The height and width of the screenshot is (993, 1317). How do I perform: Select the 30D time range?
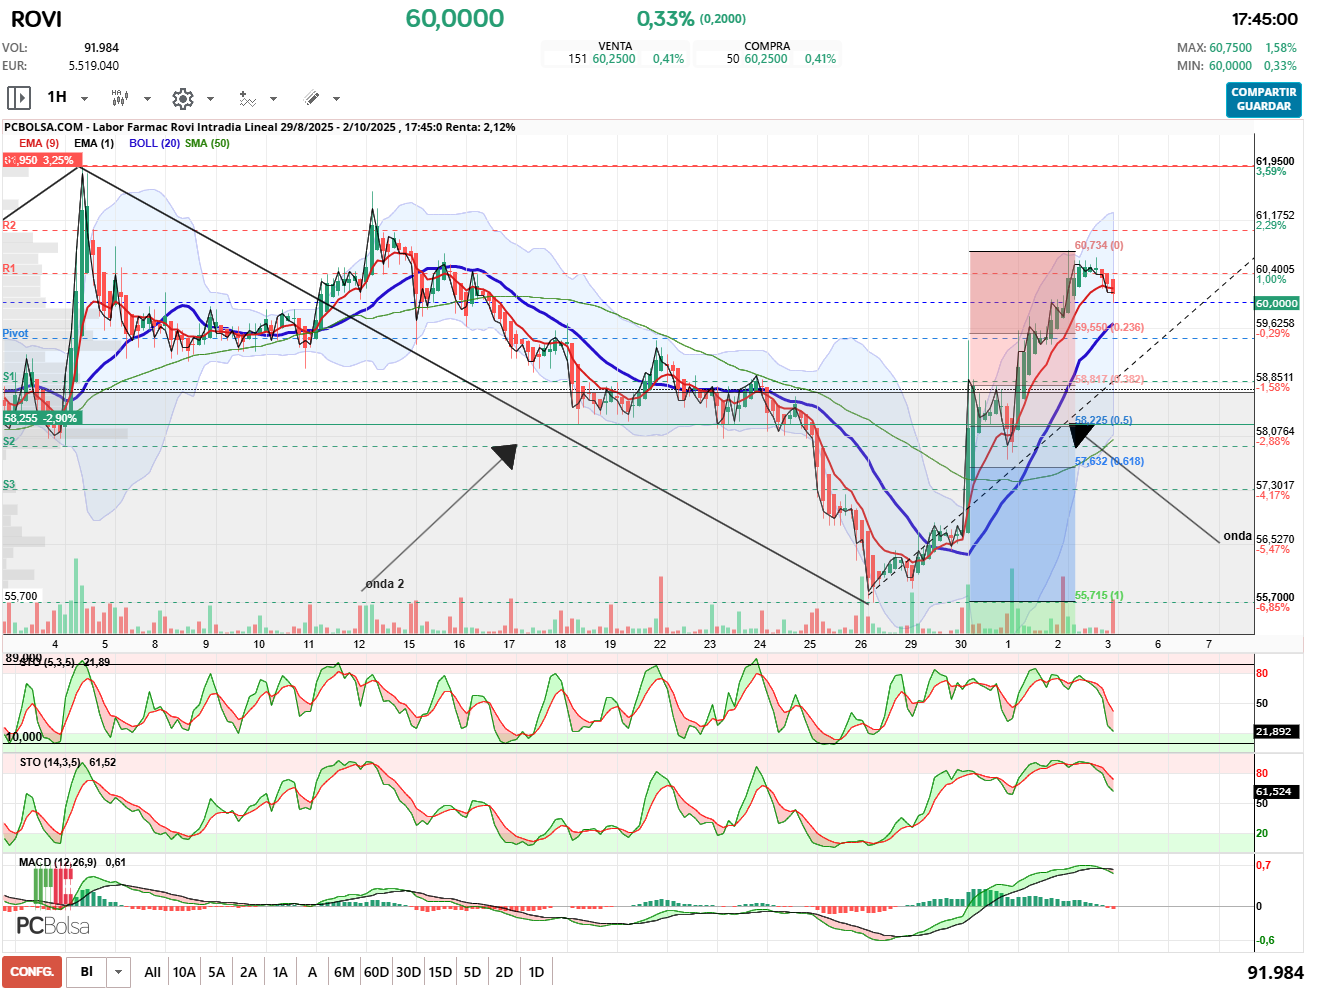pyautogui.click(x=408, y=972)
